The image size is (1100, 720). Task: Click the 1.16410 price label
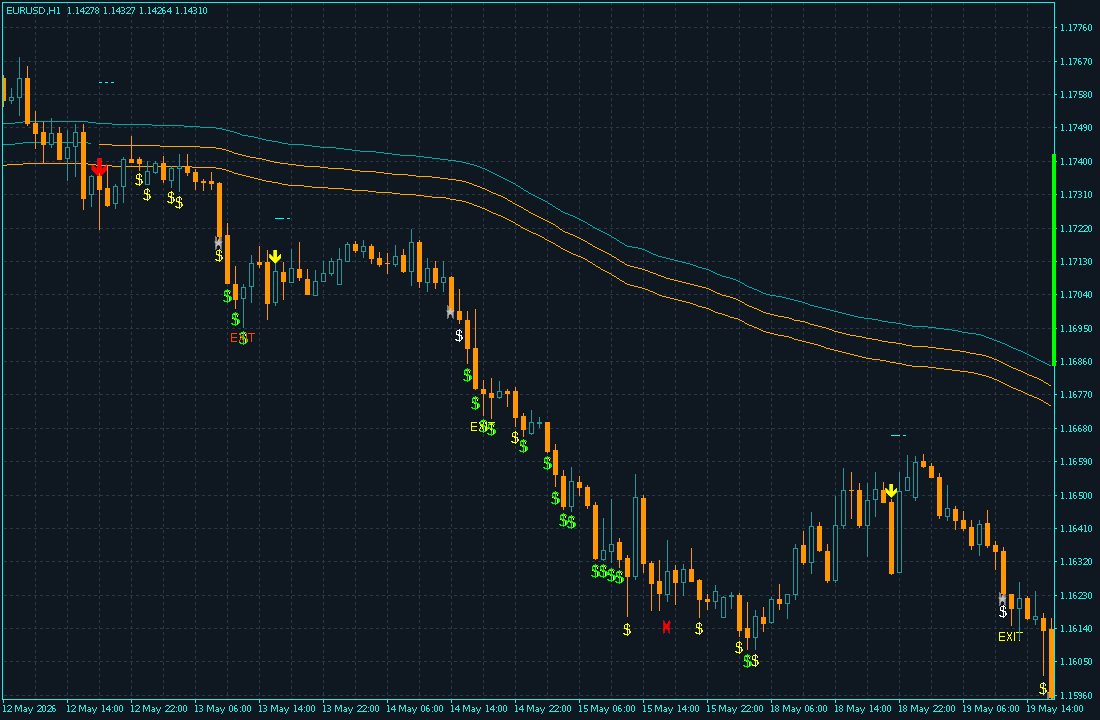1075,528
